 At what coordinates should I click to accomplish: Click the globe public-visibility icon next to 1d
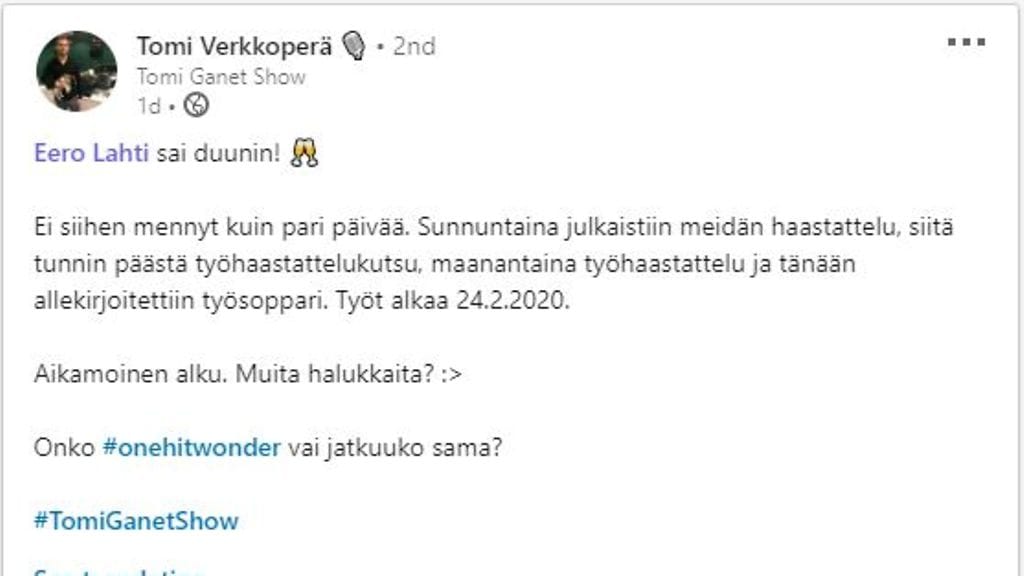coord(198,103)
